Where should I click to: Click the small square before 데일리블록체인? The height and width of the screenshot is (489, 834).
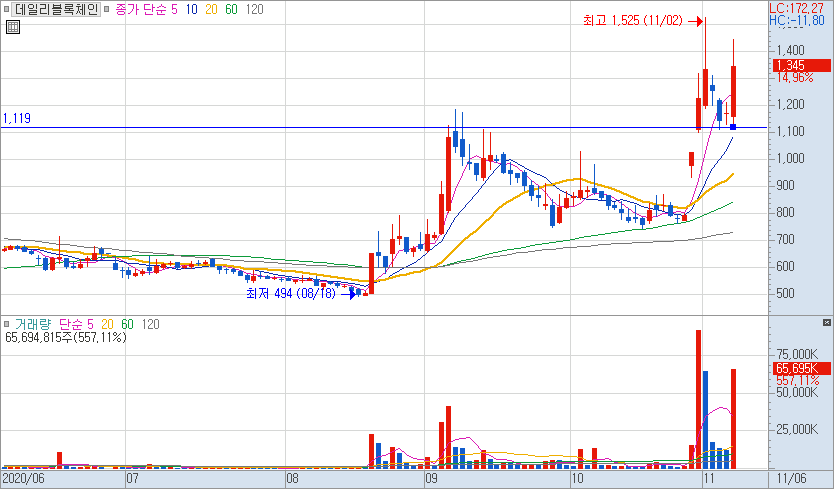[x=6, y=9]
